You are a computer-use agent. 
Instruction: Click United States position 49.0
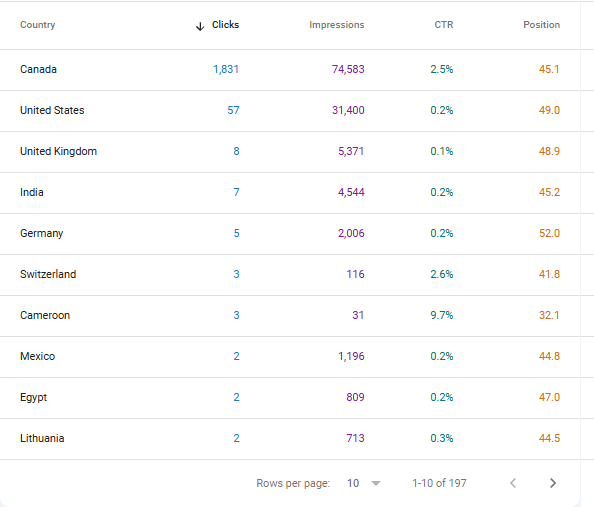[549, 110]
